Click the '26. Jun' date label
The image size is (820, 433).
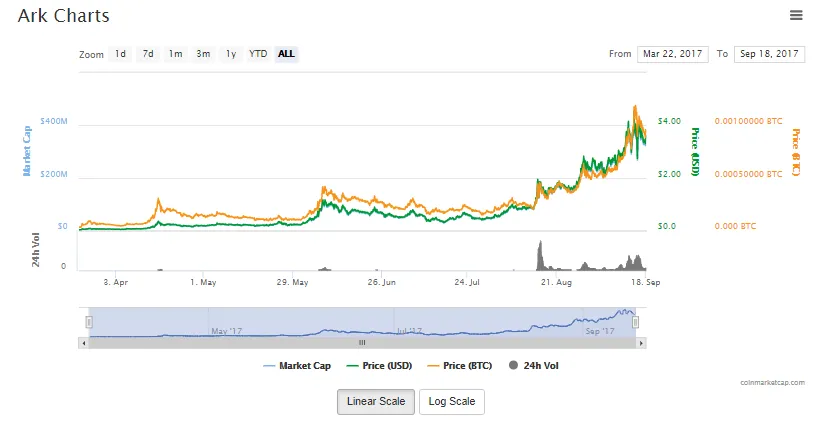381,282
